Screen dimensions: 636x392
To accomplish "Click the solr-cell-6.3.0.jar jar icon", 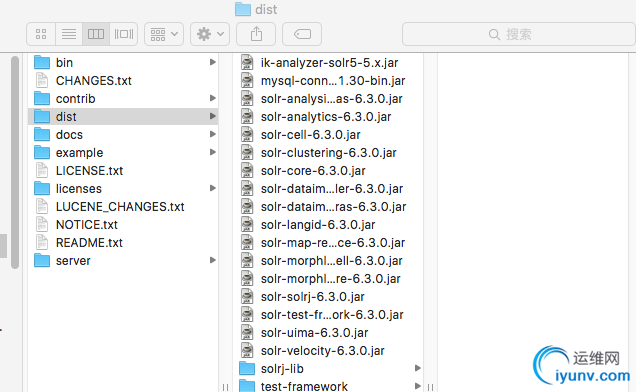I will [247, 134].
